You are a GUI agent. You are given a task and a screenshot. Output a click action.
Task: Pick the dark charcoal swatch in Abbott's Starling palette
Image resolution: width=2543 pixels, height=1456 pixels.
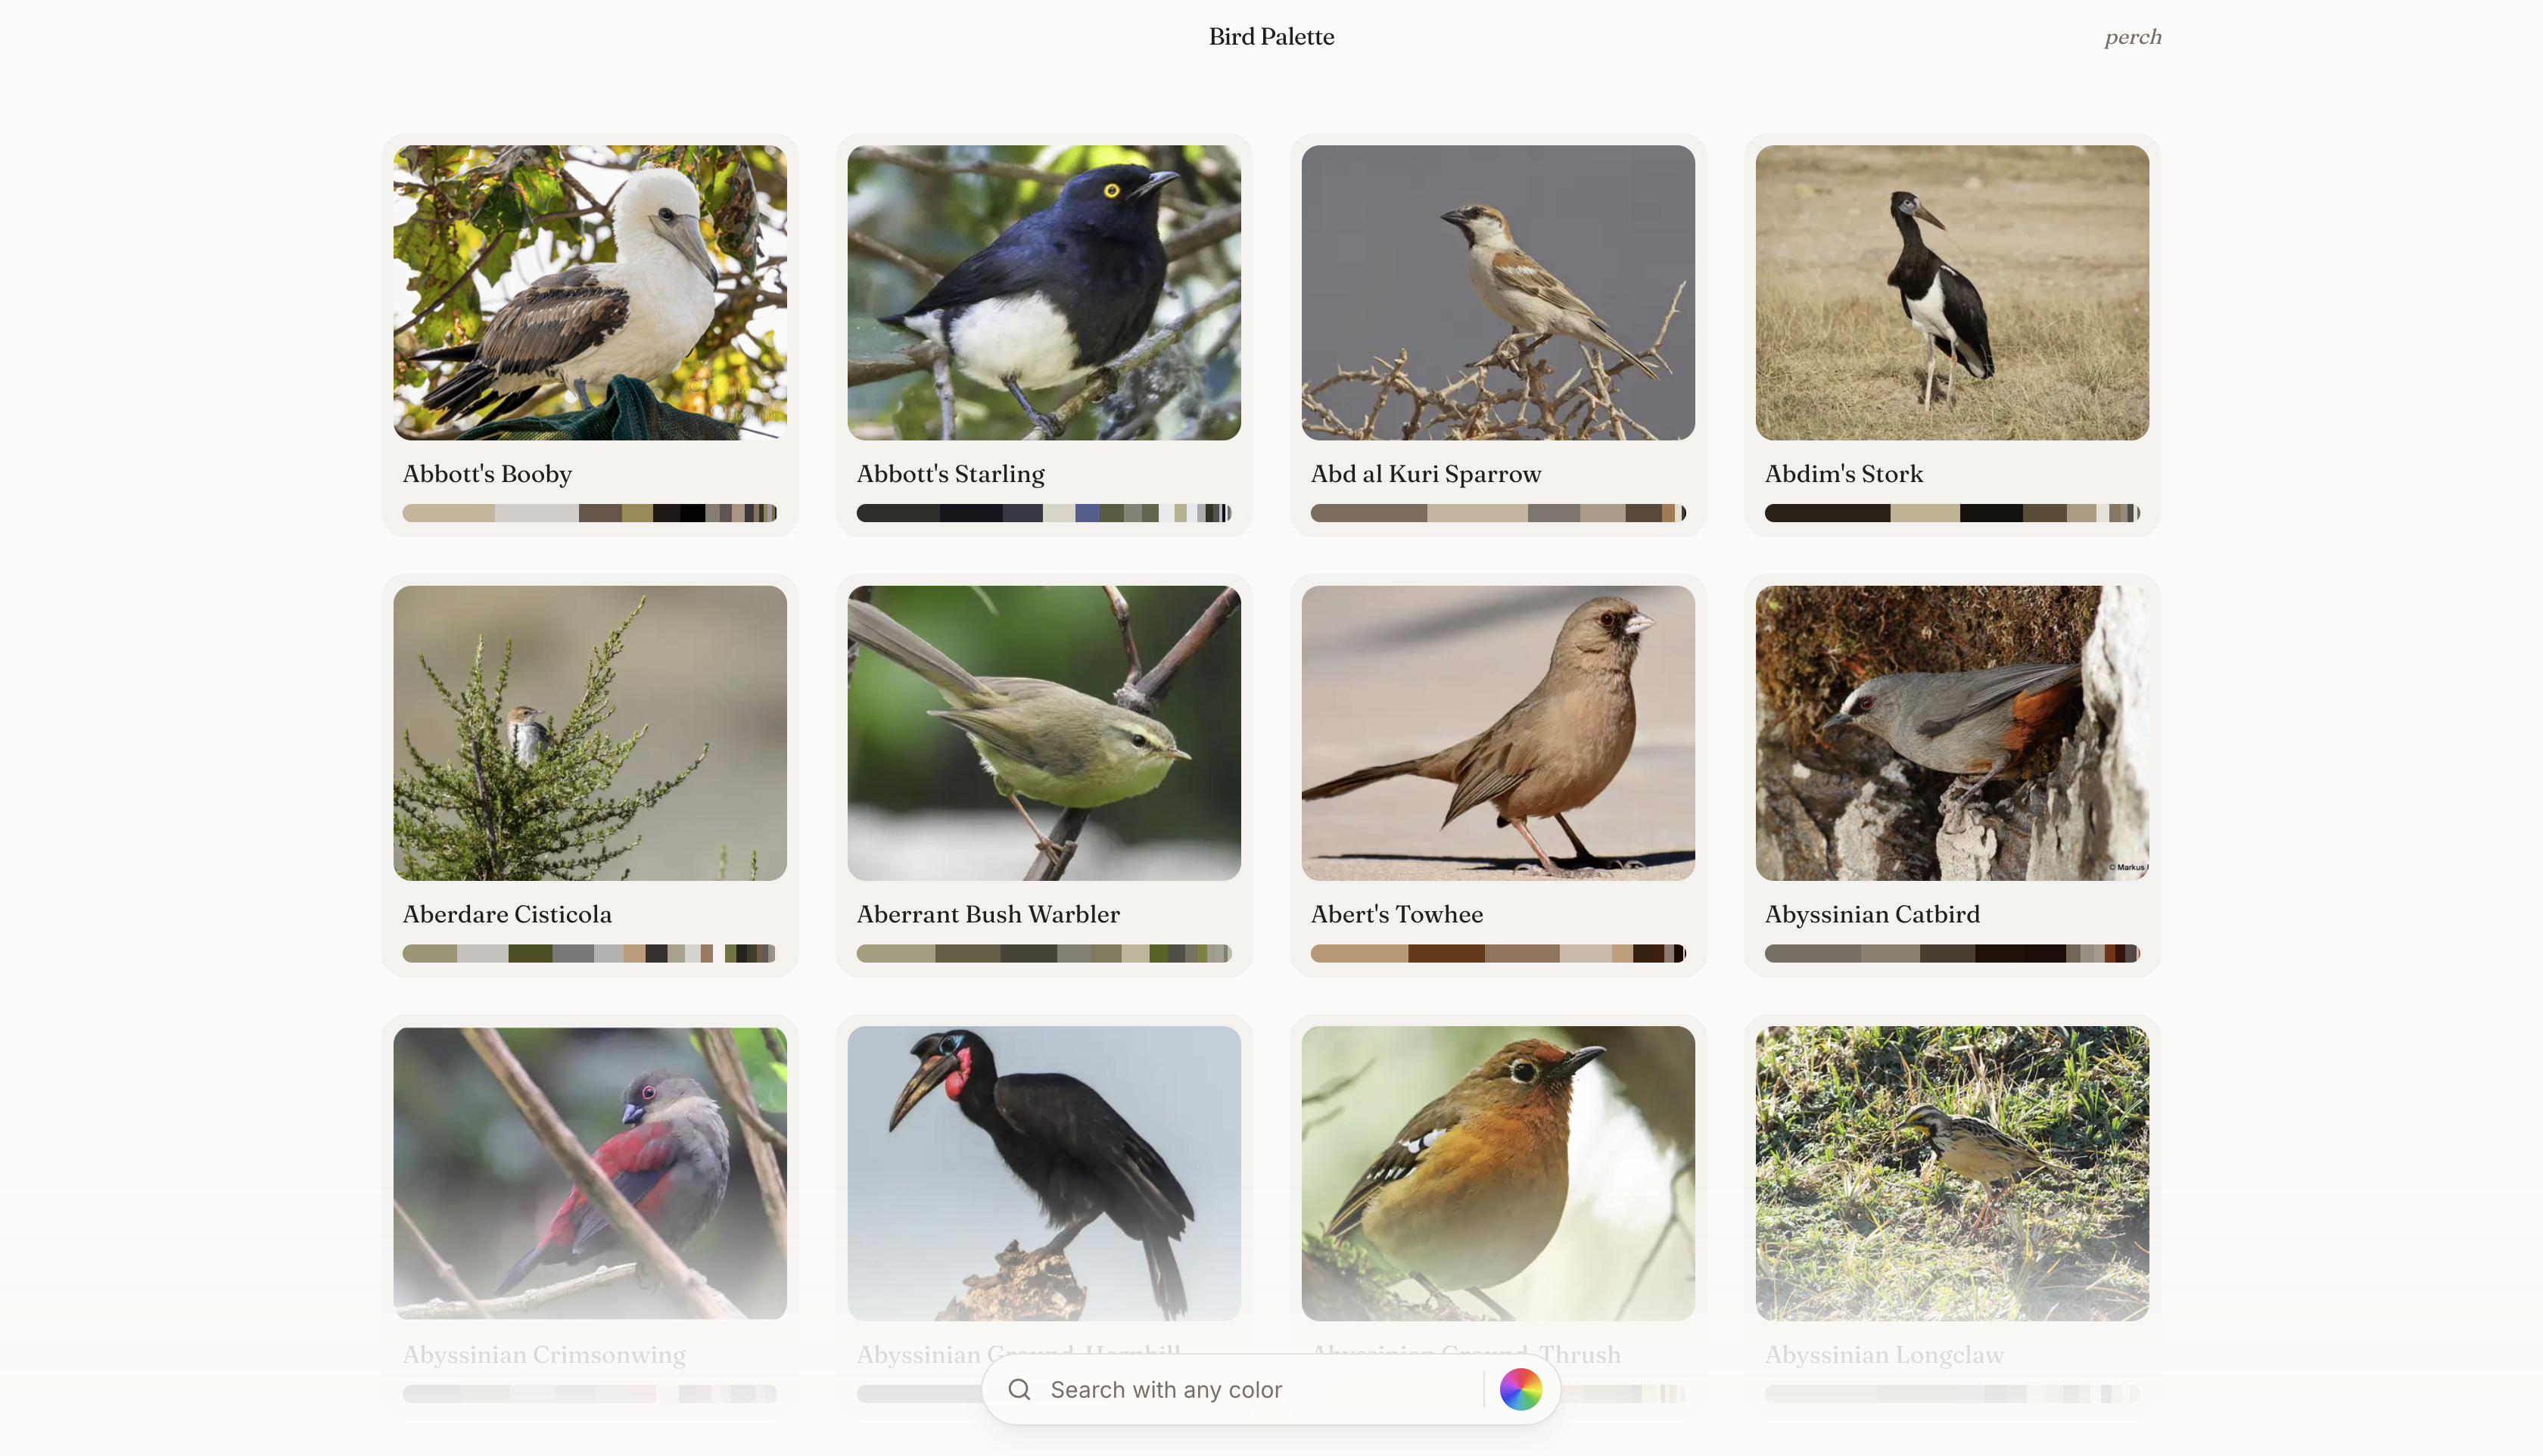(898, 513)
